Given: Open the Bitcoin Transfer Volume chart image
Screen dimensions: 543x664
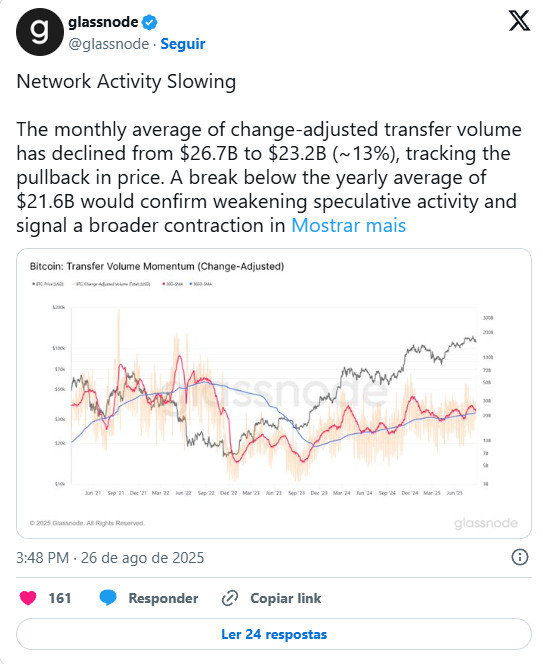Looking at the screenshot, I should point(274,393).
